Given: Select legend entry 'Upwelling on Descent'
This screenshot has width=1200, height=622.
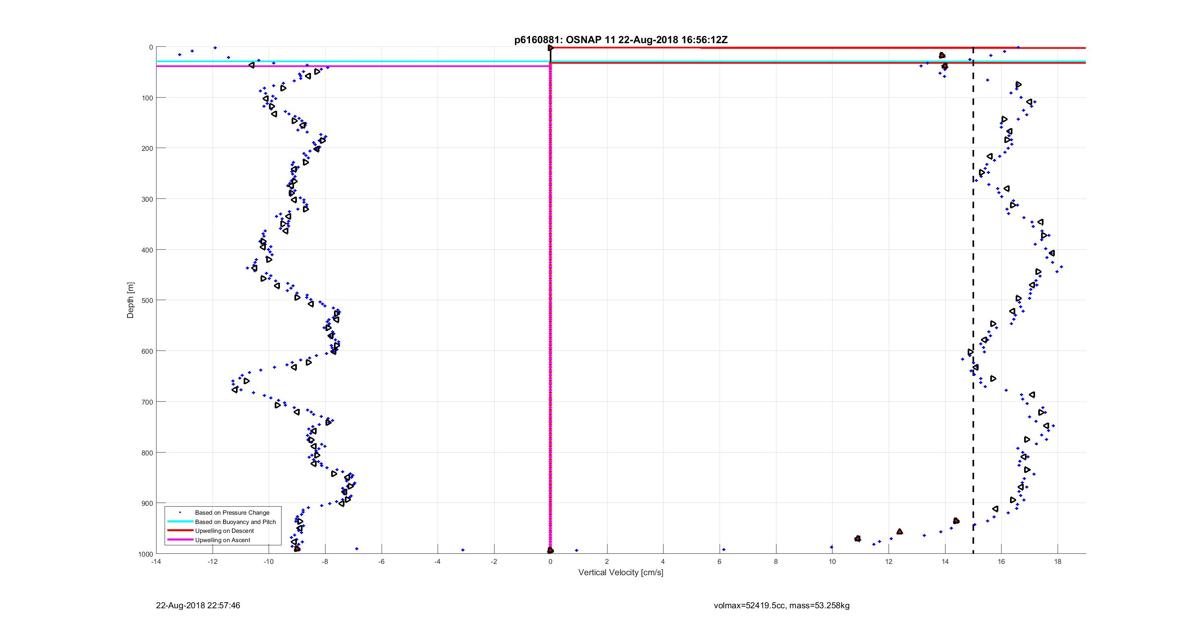Looking at the screenshot, I should tap(224, 531).
